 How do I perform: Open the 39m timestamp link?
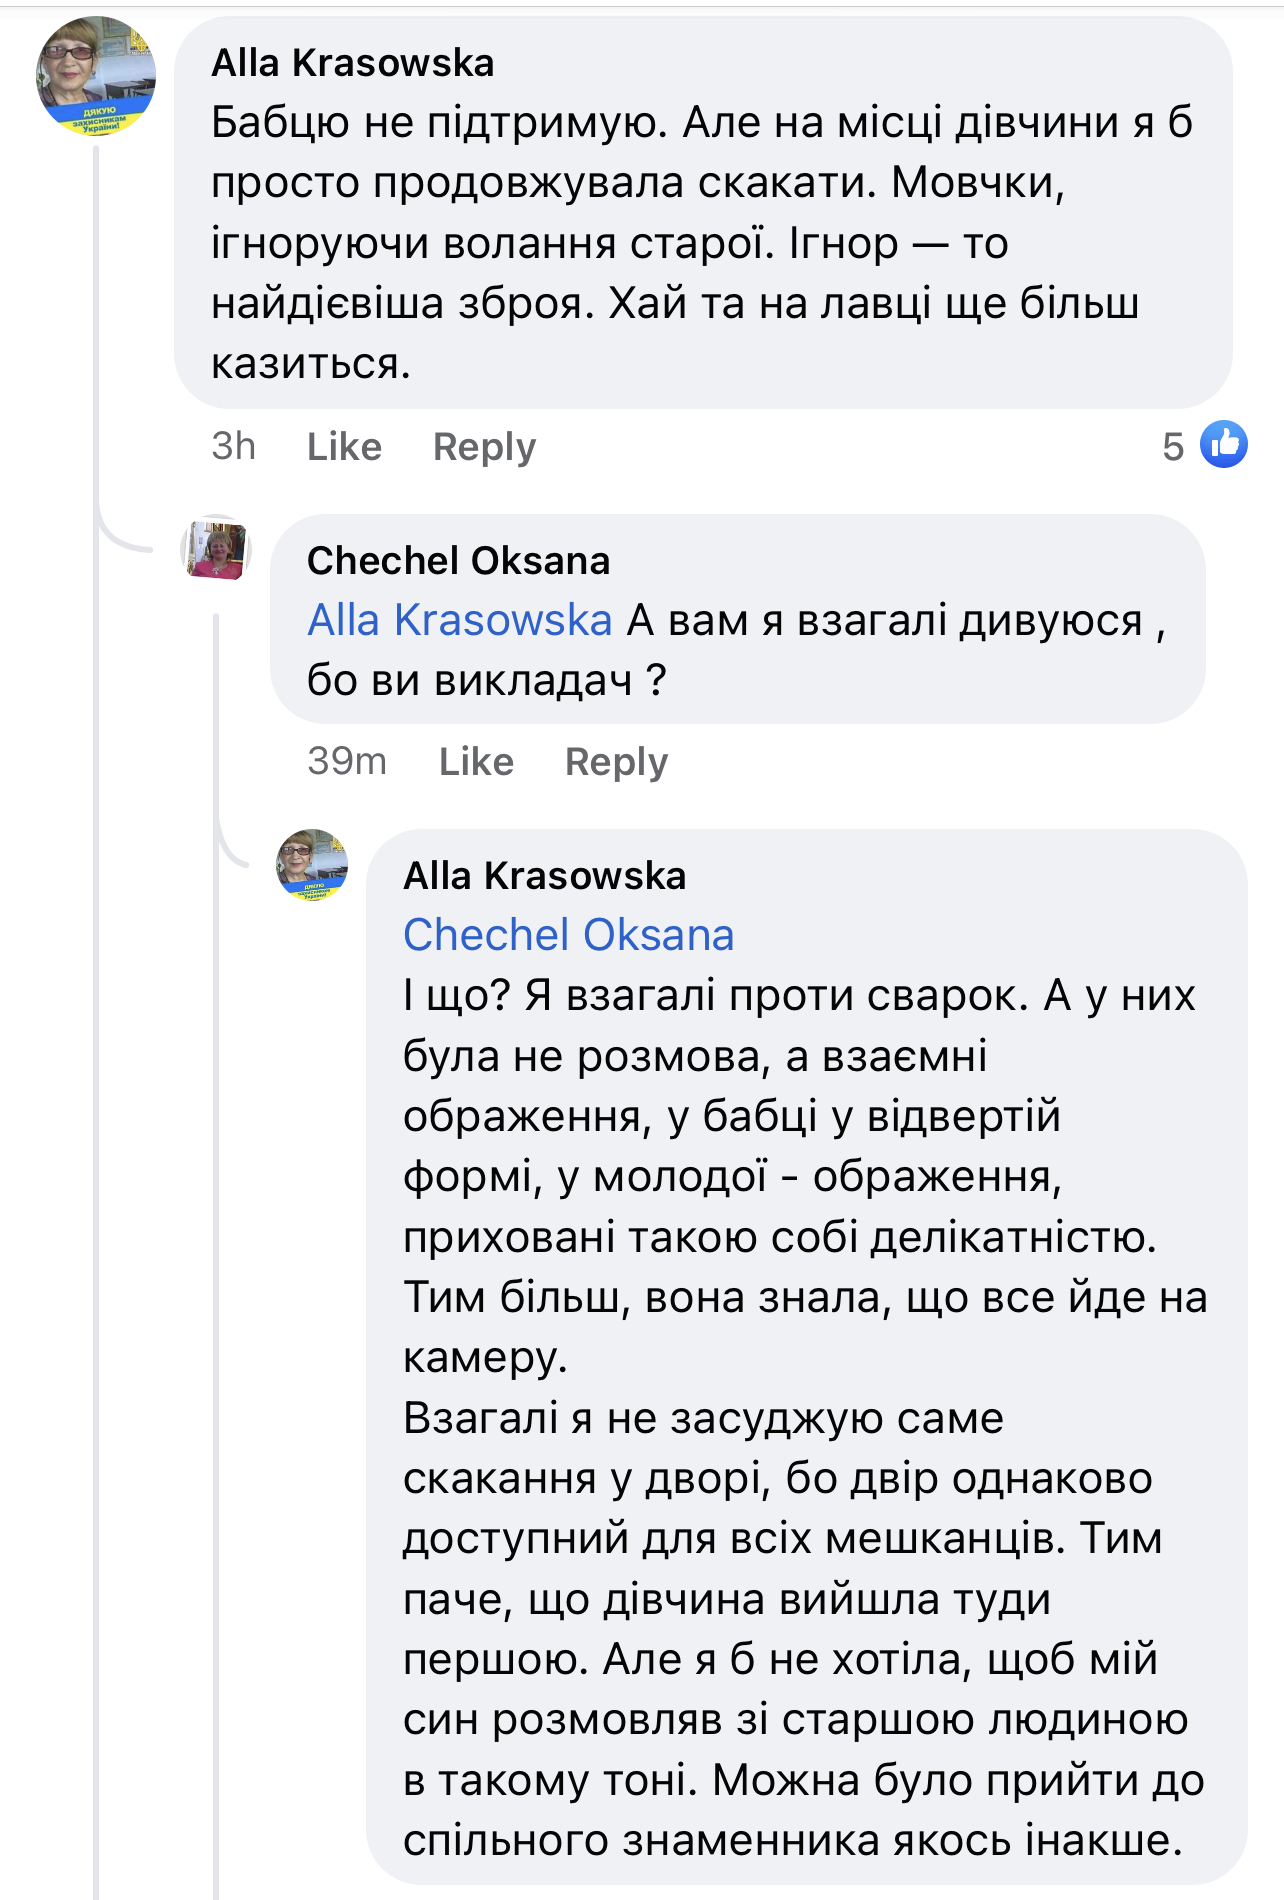pyautogui.click(x=346, y=762)
